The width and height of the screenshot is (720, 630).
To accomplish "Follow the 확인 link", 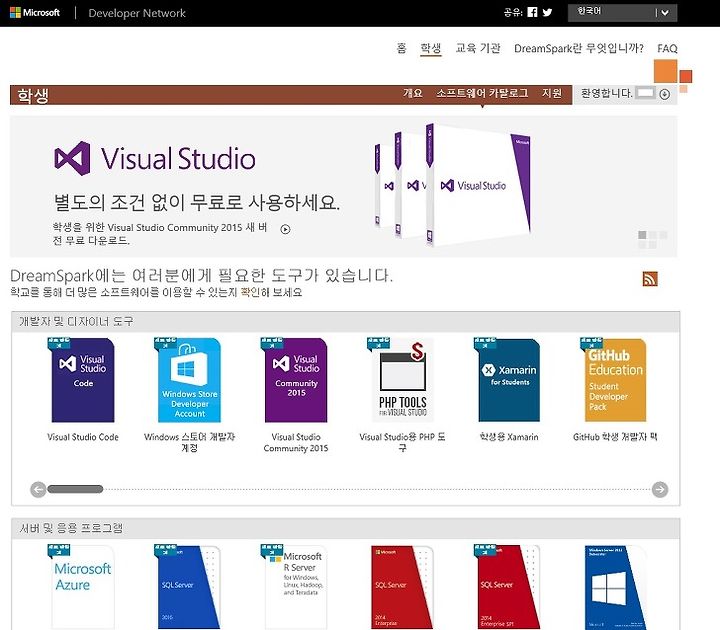I will 250,292.
